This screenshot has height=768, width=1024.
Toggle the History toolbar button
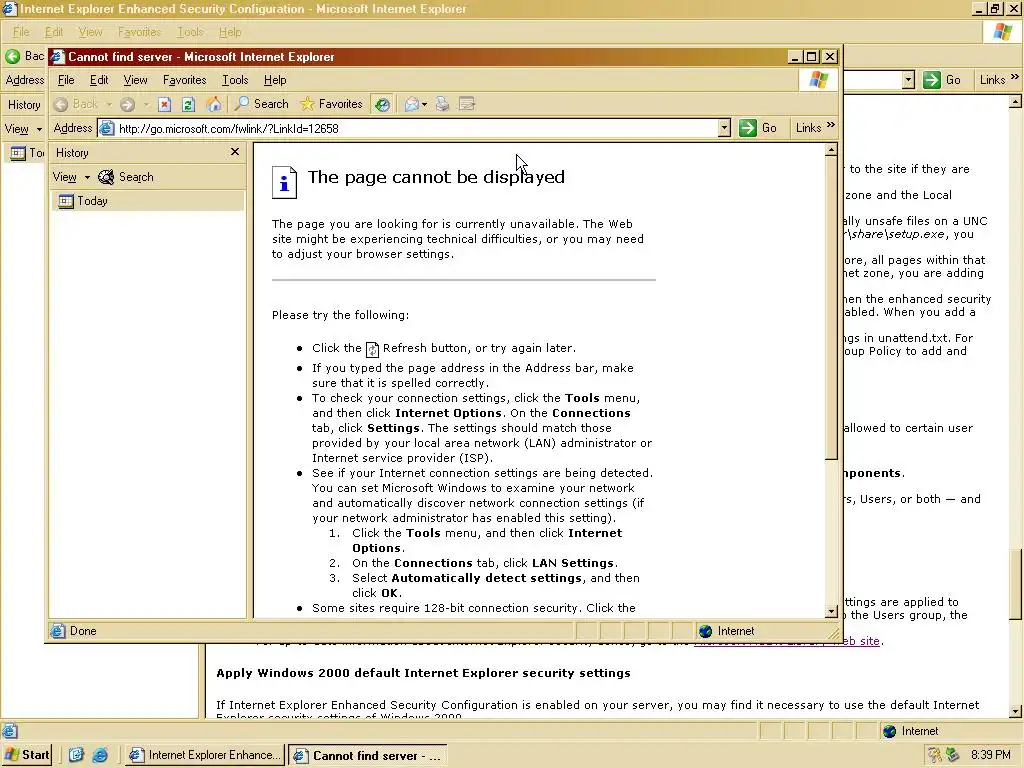pos(383,104)
